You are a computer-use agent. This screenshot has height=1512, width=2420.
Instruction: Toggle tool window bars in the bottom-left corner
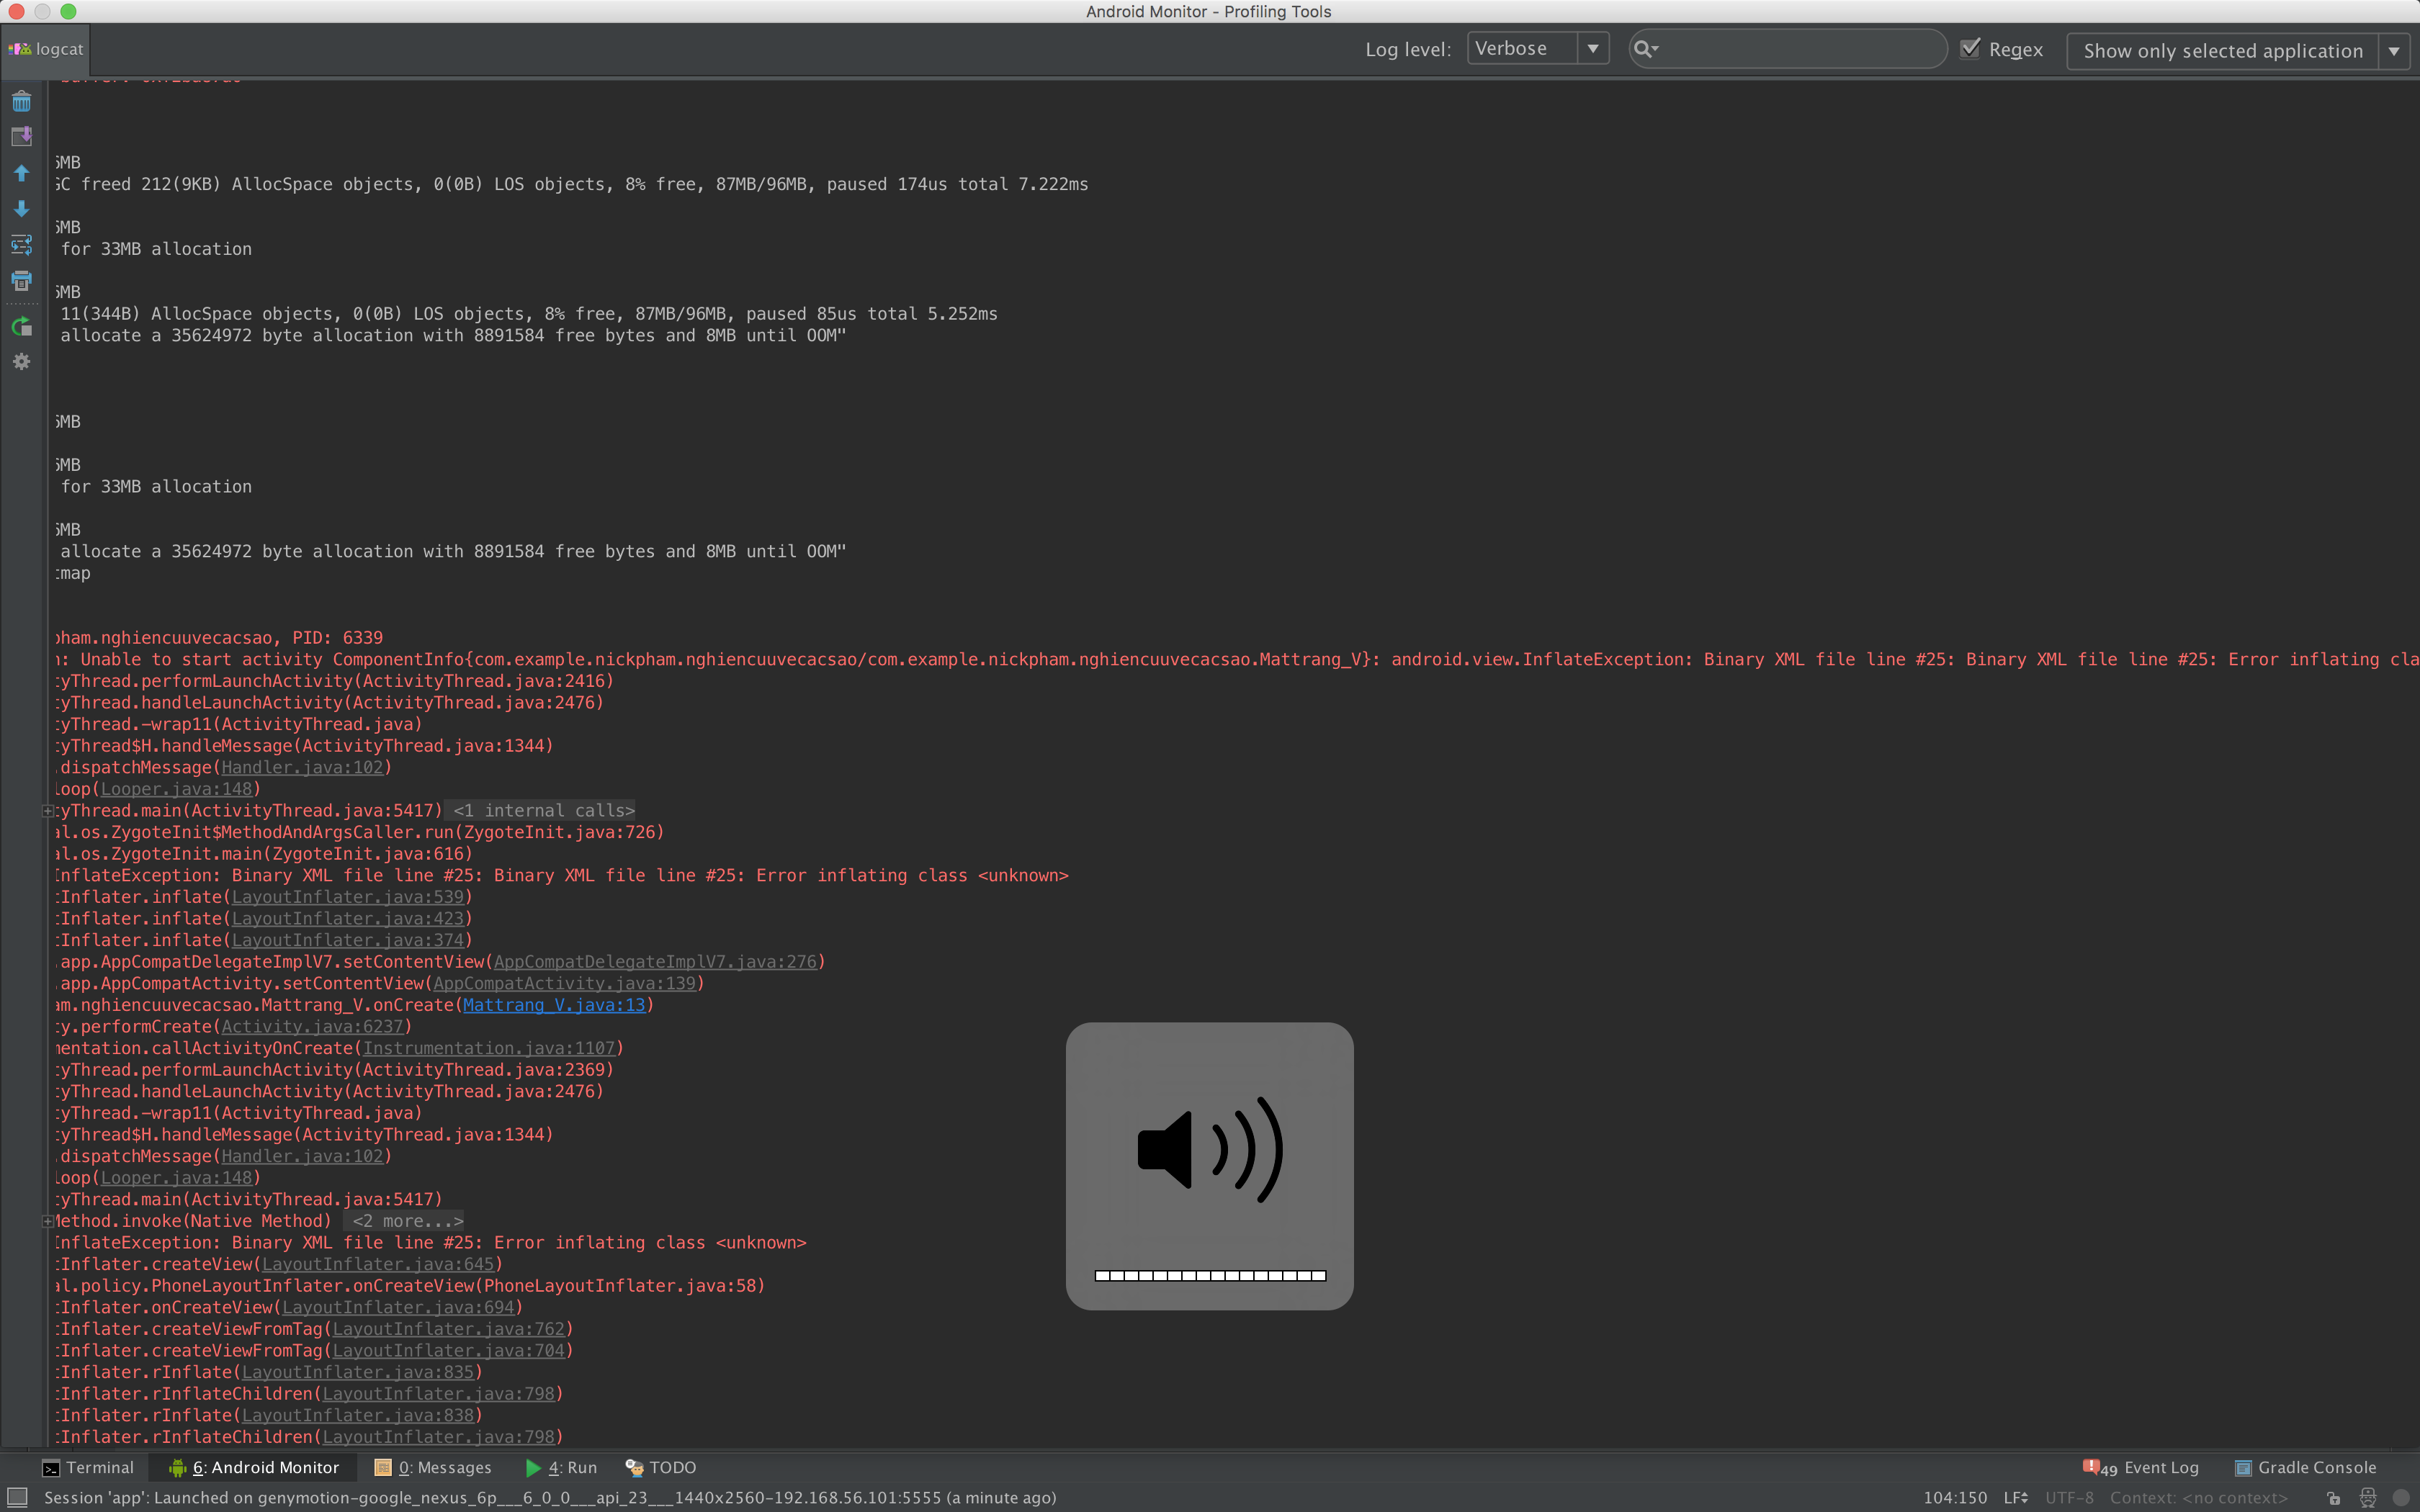coord(16,1497)
